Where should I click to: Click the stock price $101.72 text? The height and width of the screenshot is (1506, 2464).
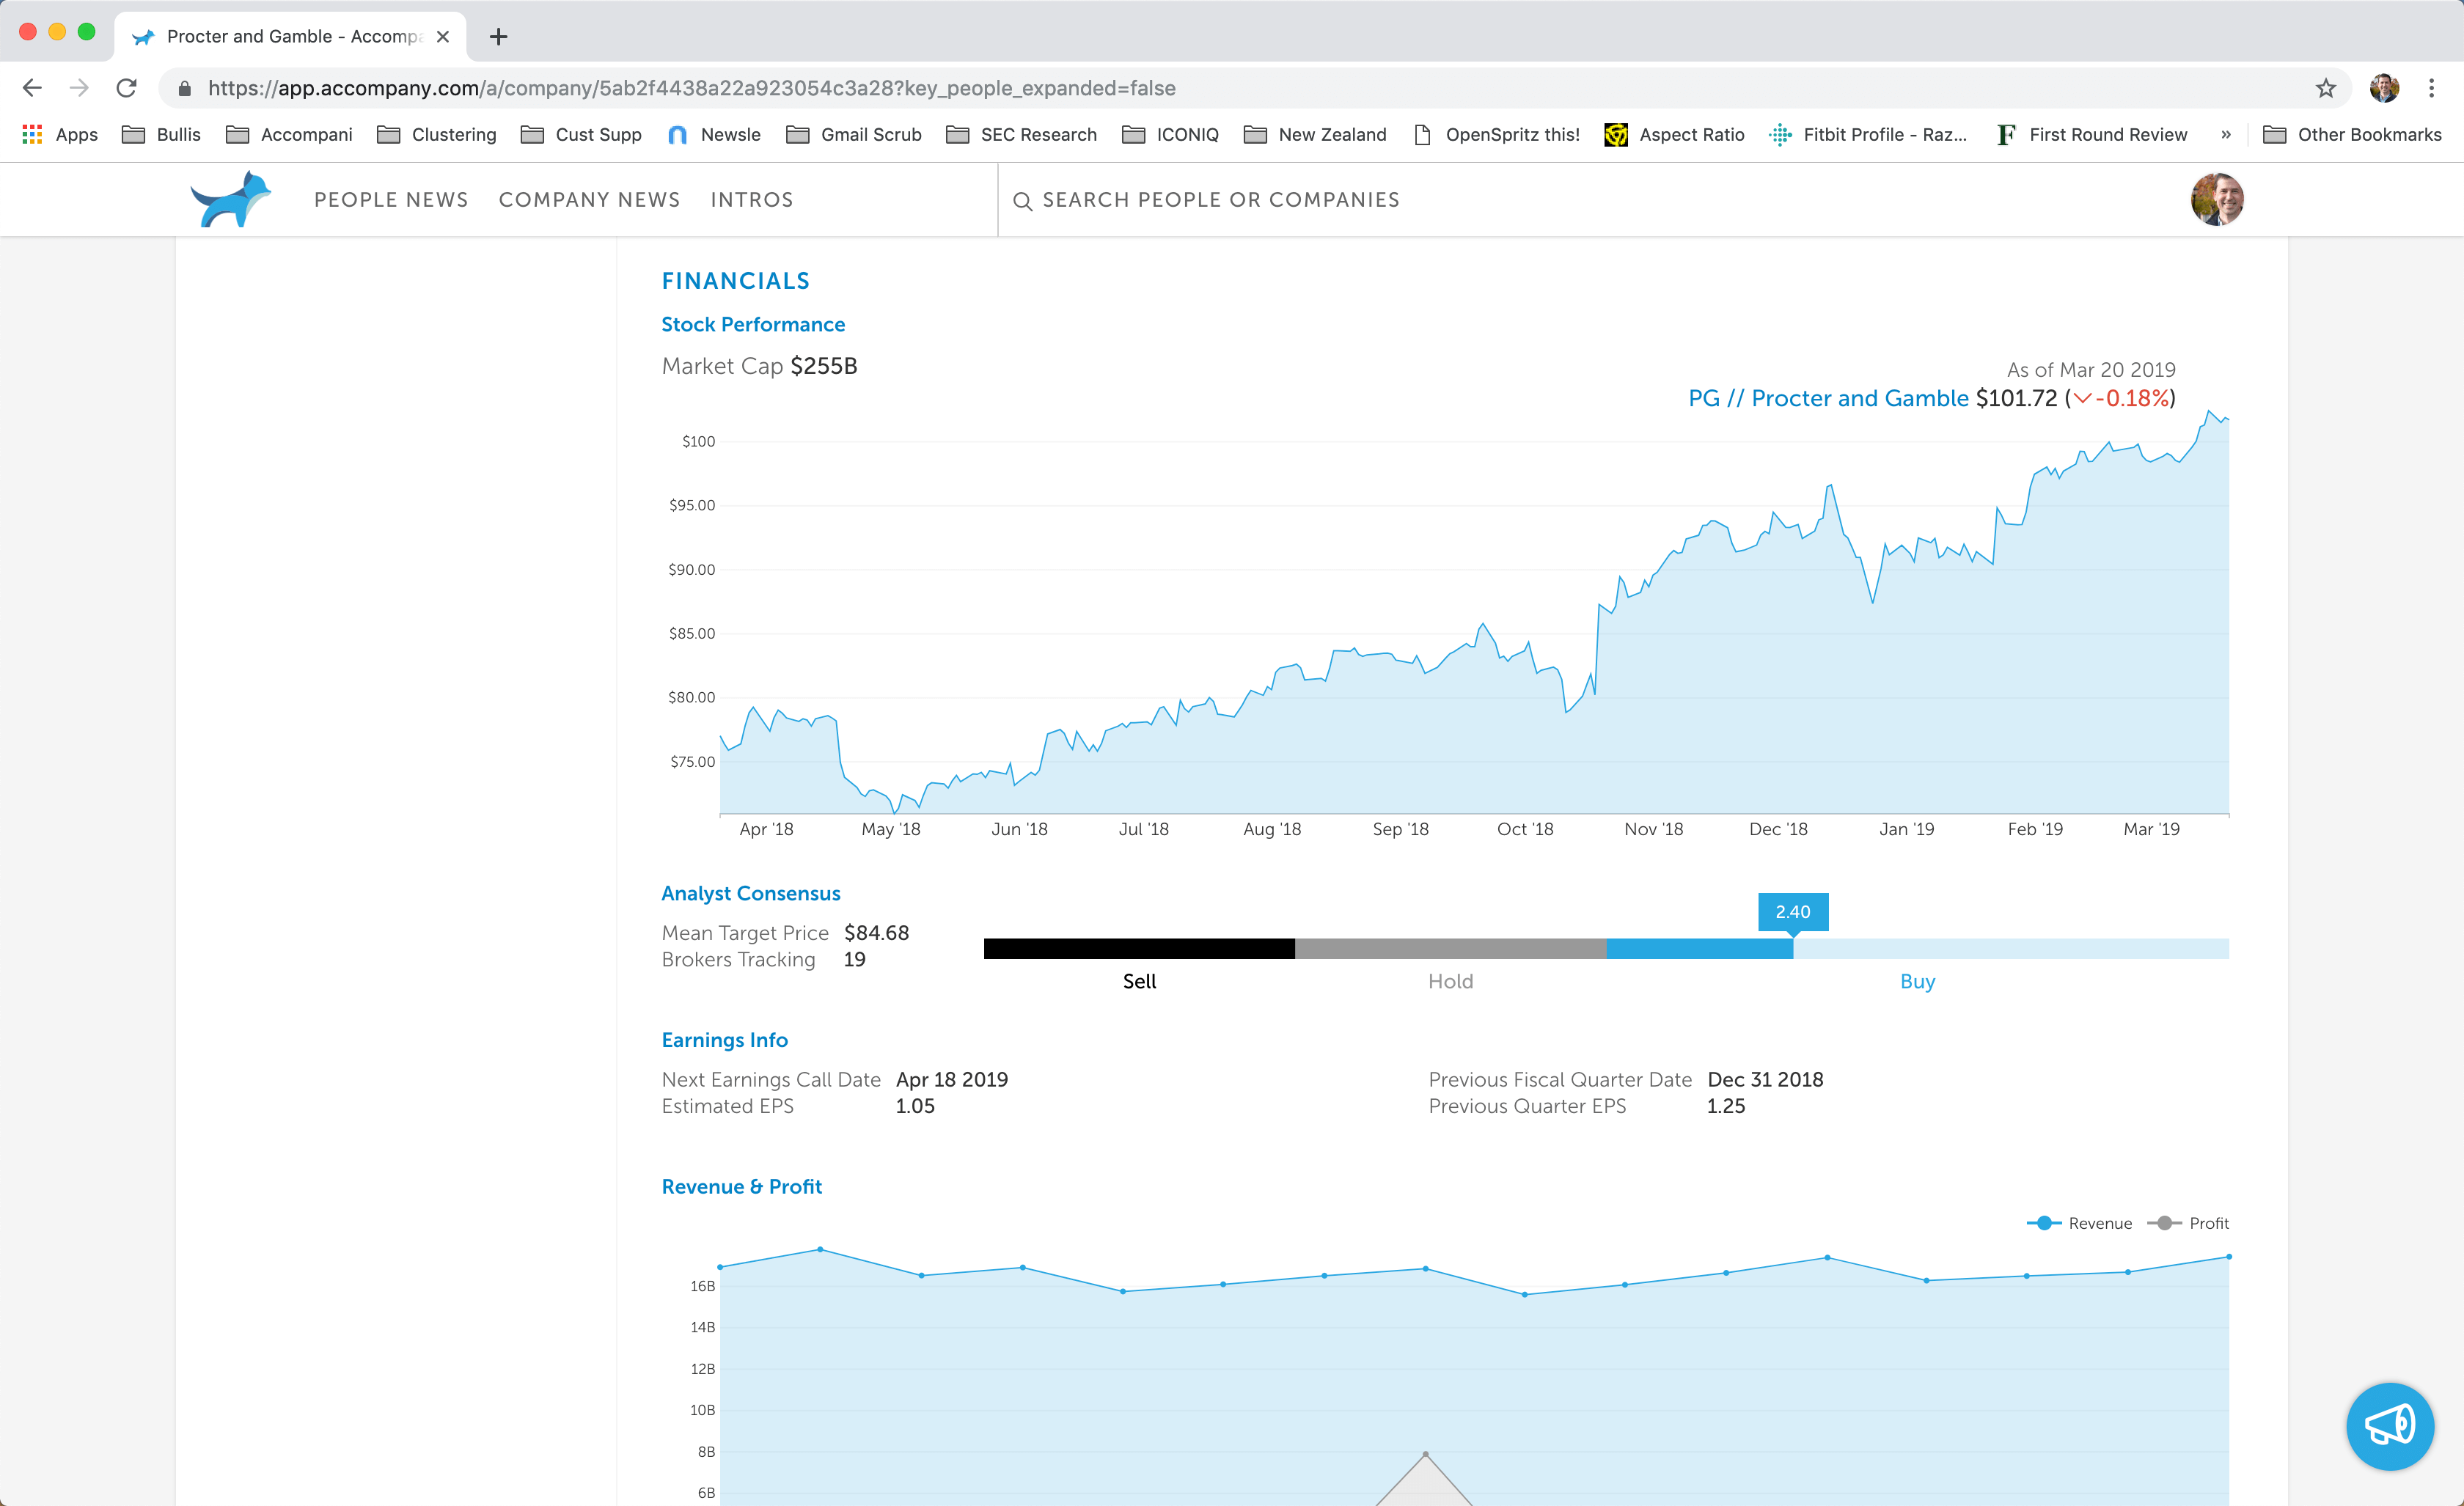2016,398
